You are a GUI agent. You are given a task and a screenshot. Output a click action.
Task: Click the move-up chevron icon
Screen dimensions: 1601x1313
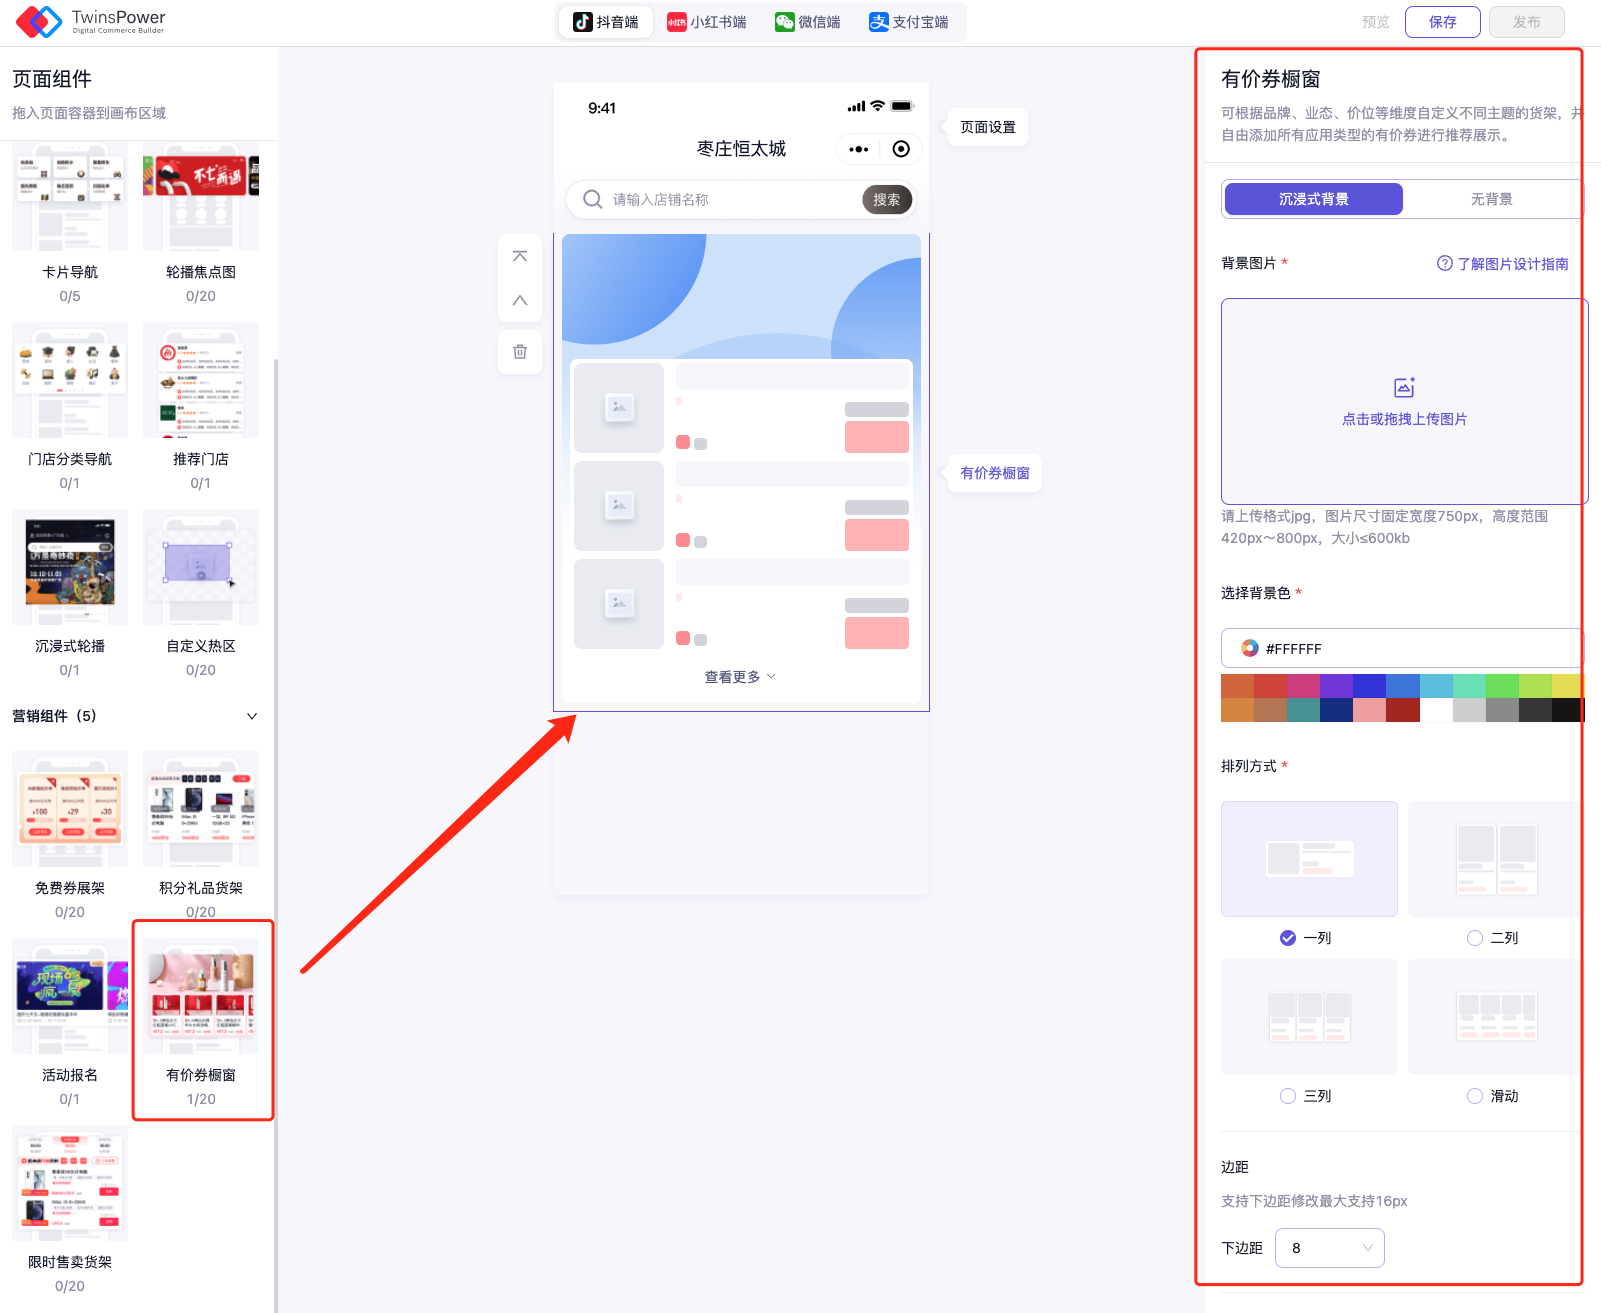[520, 300]
